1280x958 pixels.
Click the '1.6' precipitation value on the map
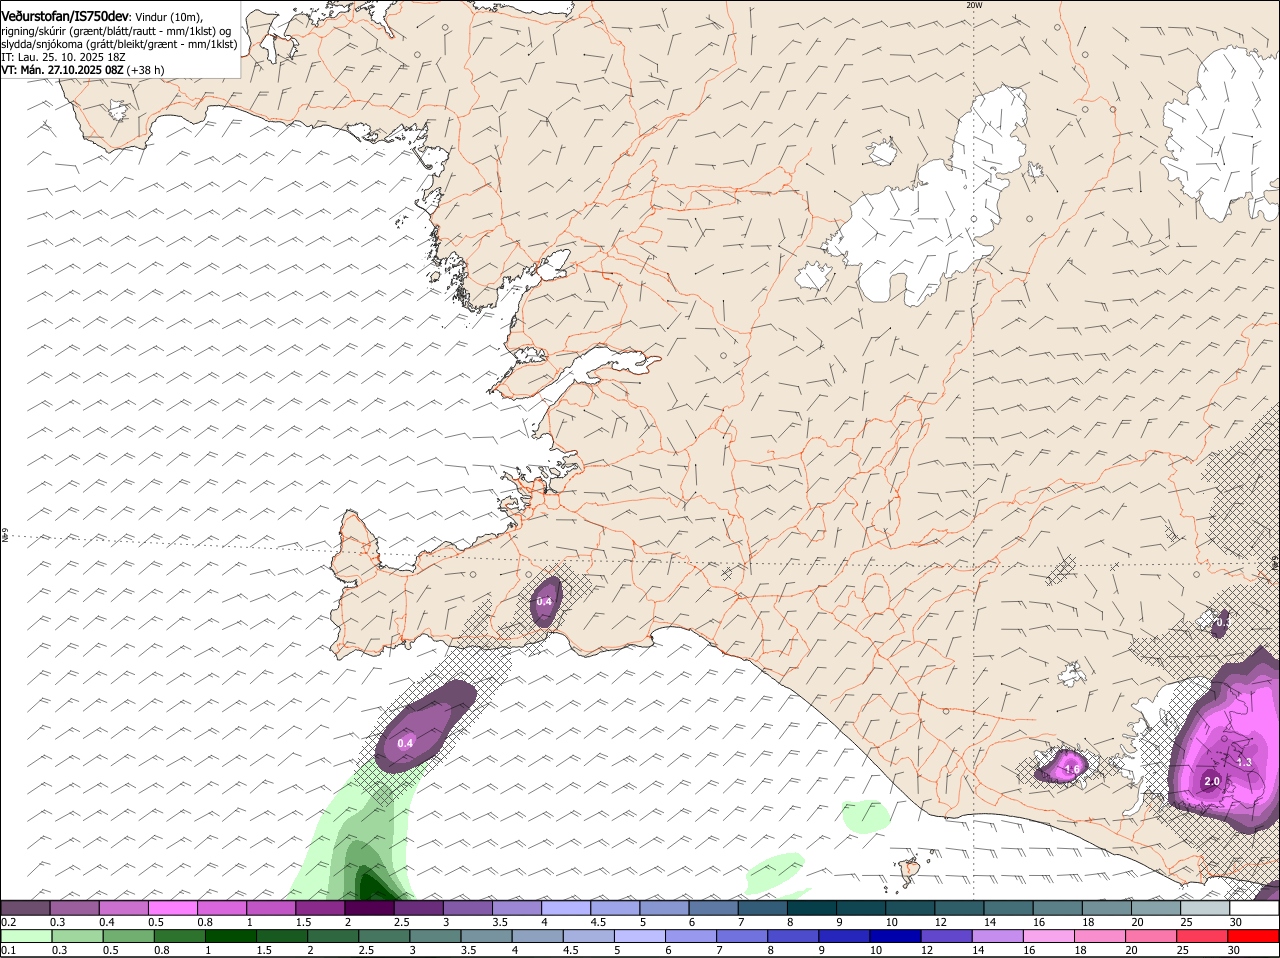1072,768
